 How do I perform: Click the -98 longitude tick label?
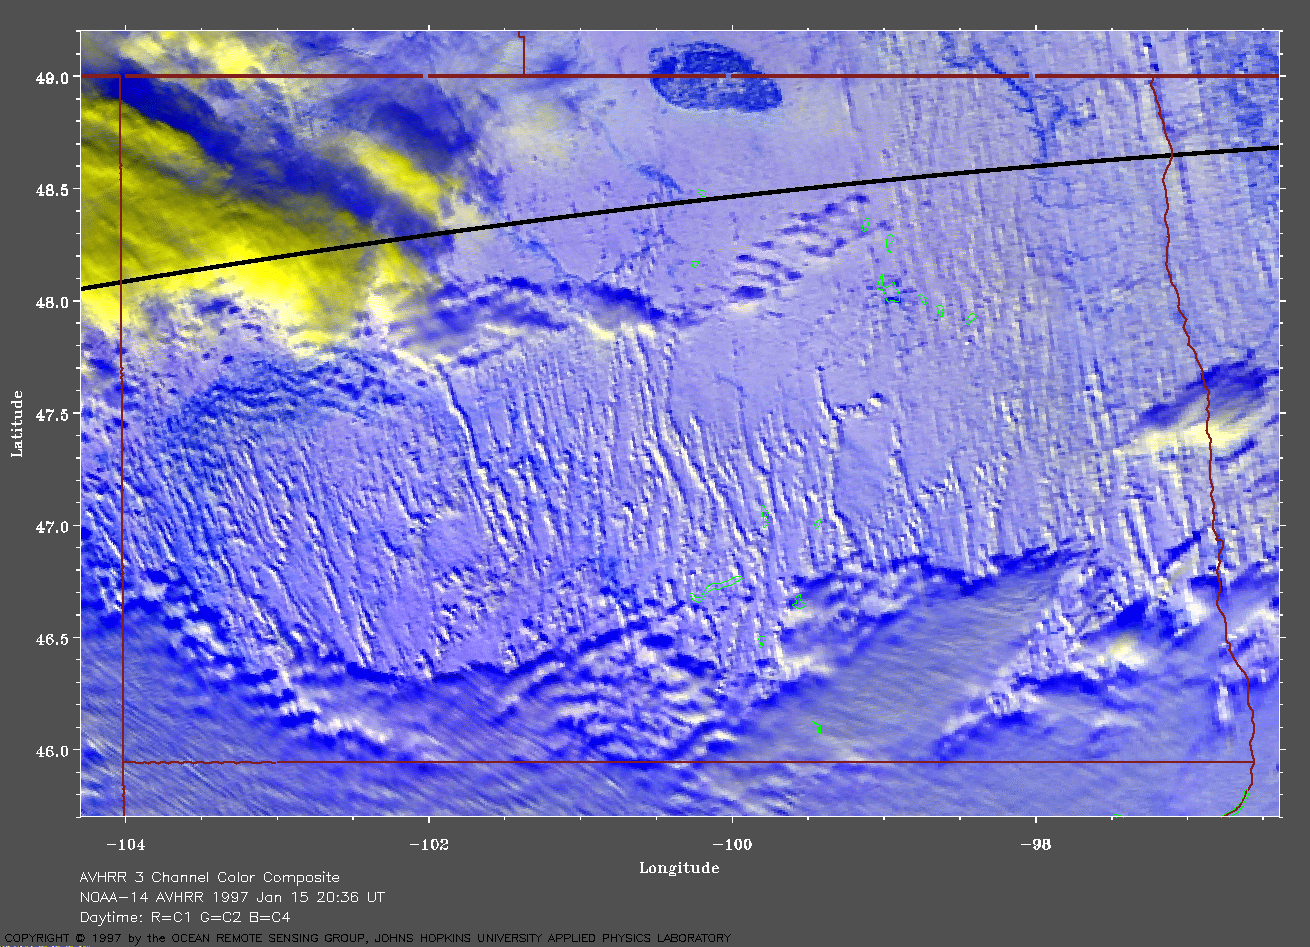pyautogui.click(x=1036, y=844)
